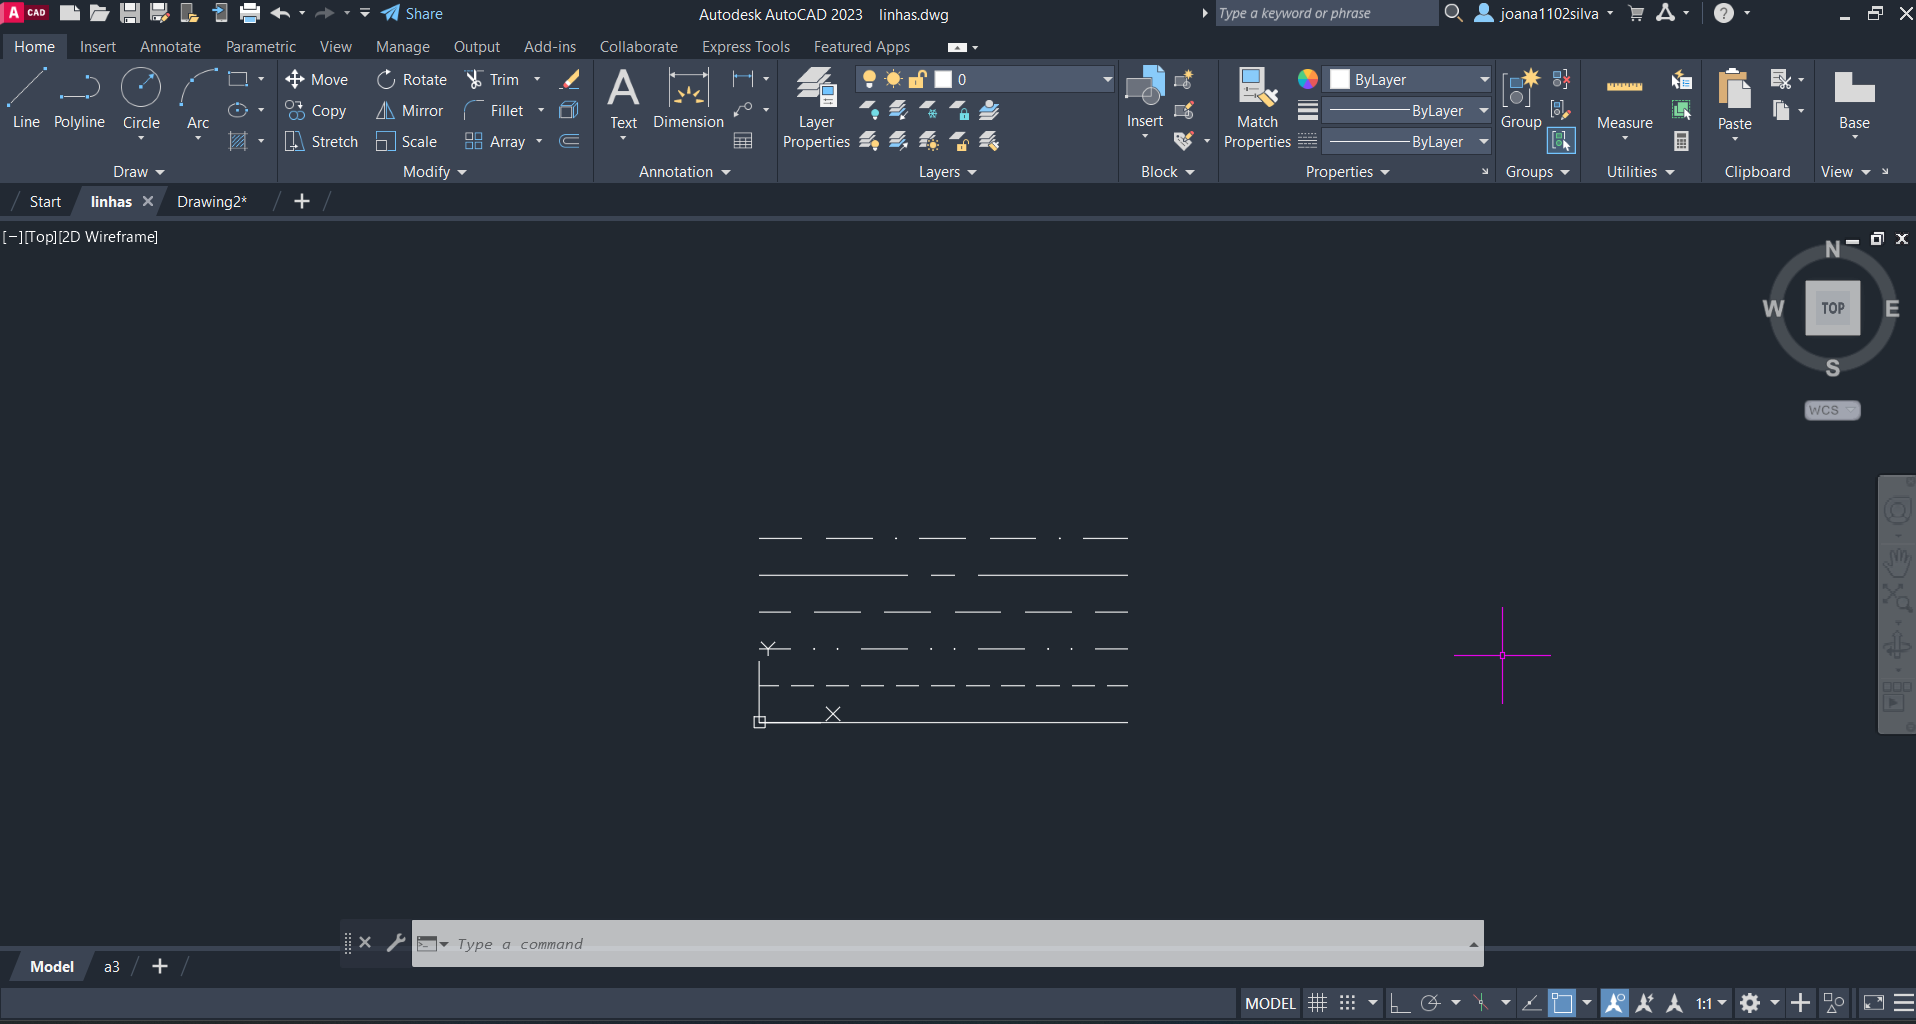Choose the Array tool

tap(495, 141)
